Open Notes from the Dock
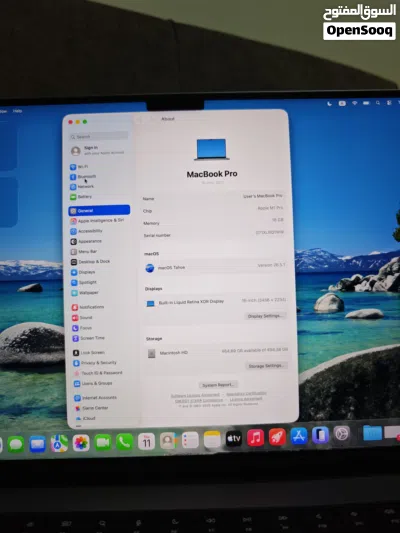The image size is (400, 533). click(212, 440)
